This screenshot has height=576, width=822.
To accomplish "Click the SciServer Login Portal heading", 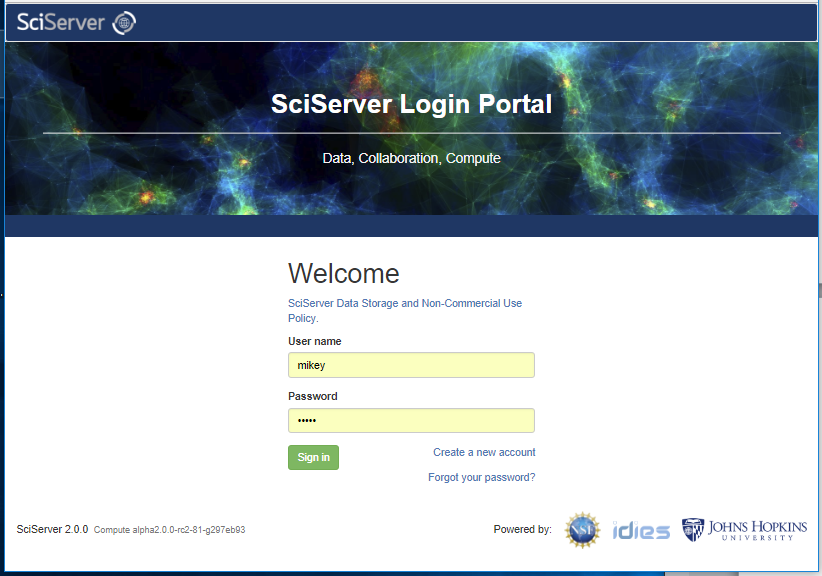I will [x=411, y=104].
